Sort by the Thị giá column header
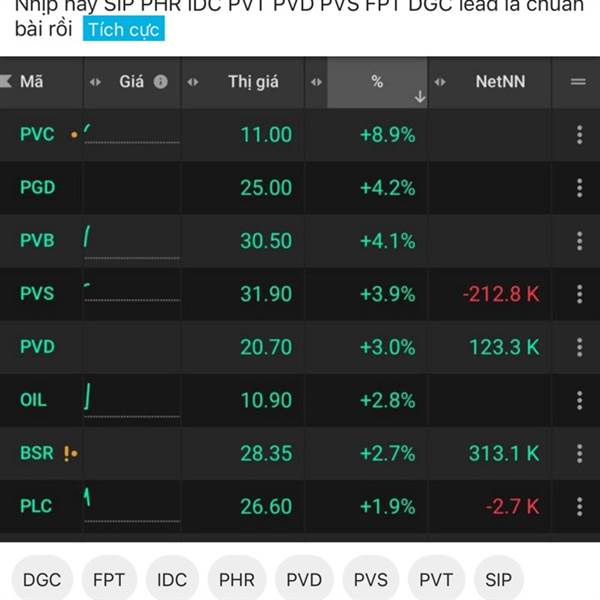This screenshot has width=600, height=600. pyautogui.click(x=253, y=82)
